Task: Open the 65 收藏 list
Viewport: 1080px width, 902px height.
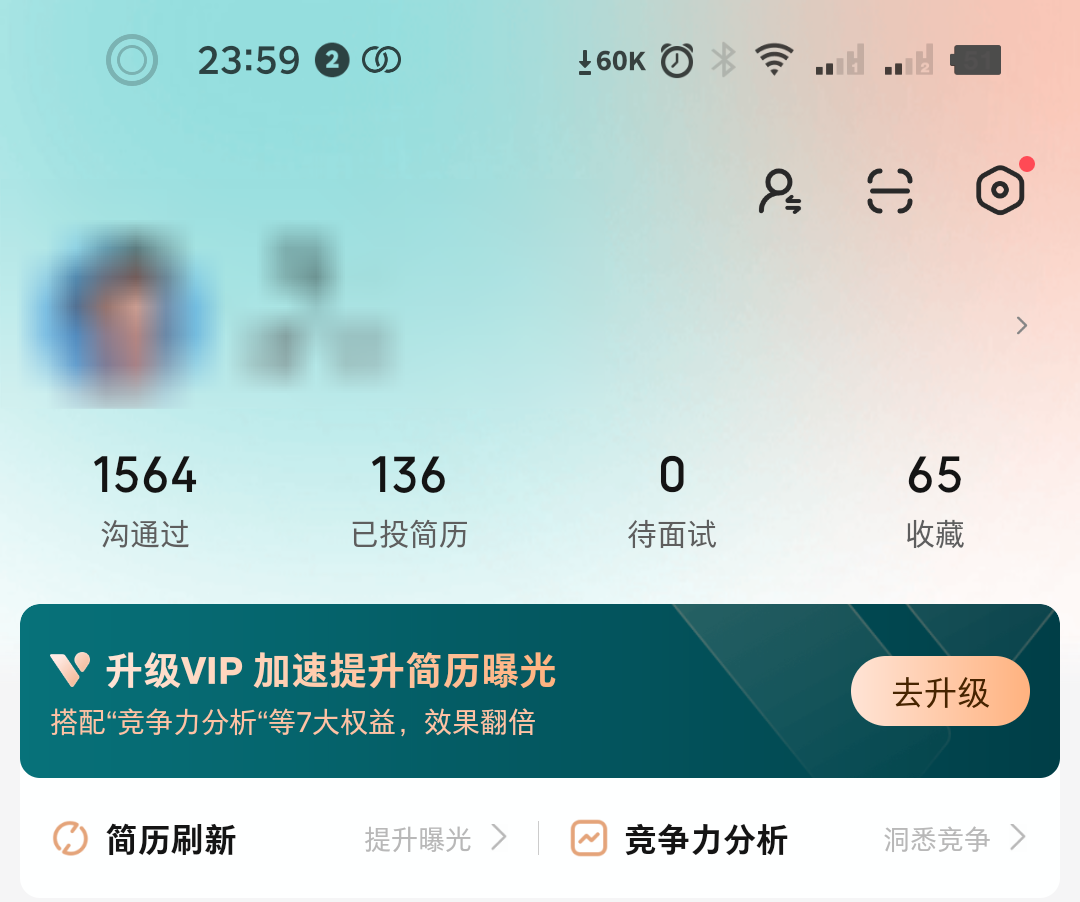Action: (935, 501)
